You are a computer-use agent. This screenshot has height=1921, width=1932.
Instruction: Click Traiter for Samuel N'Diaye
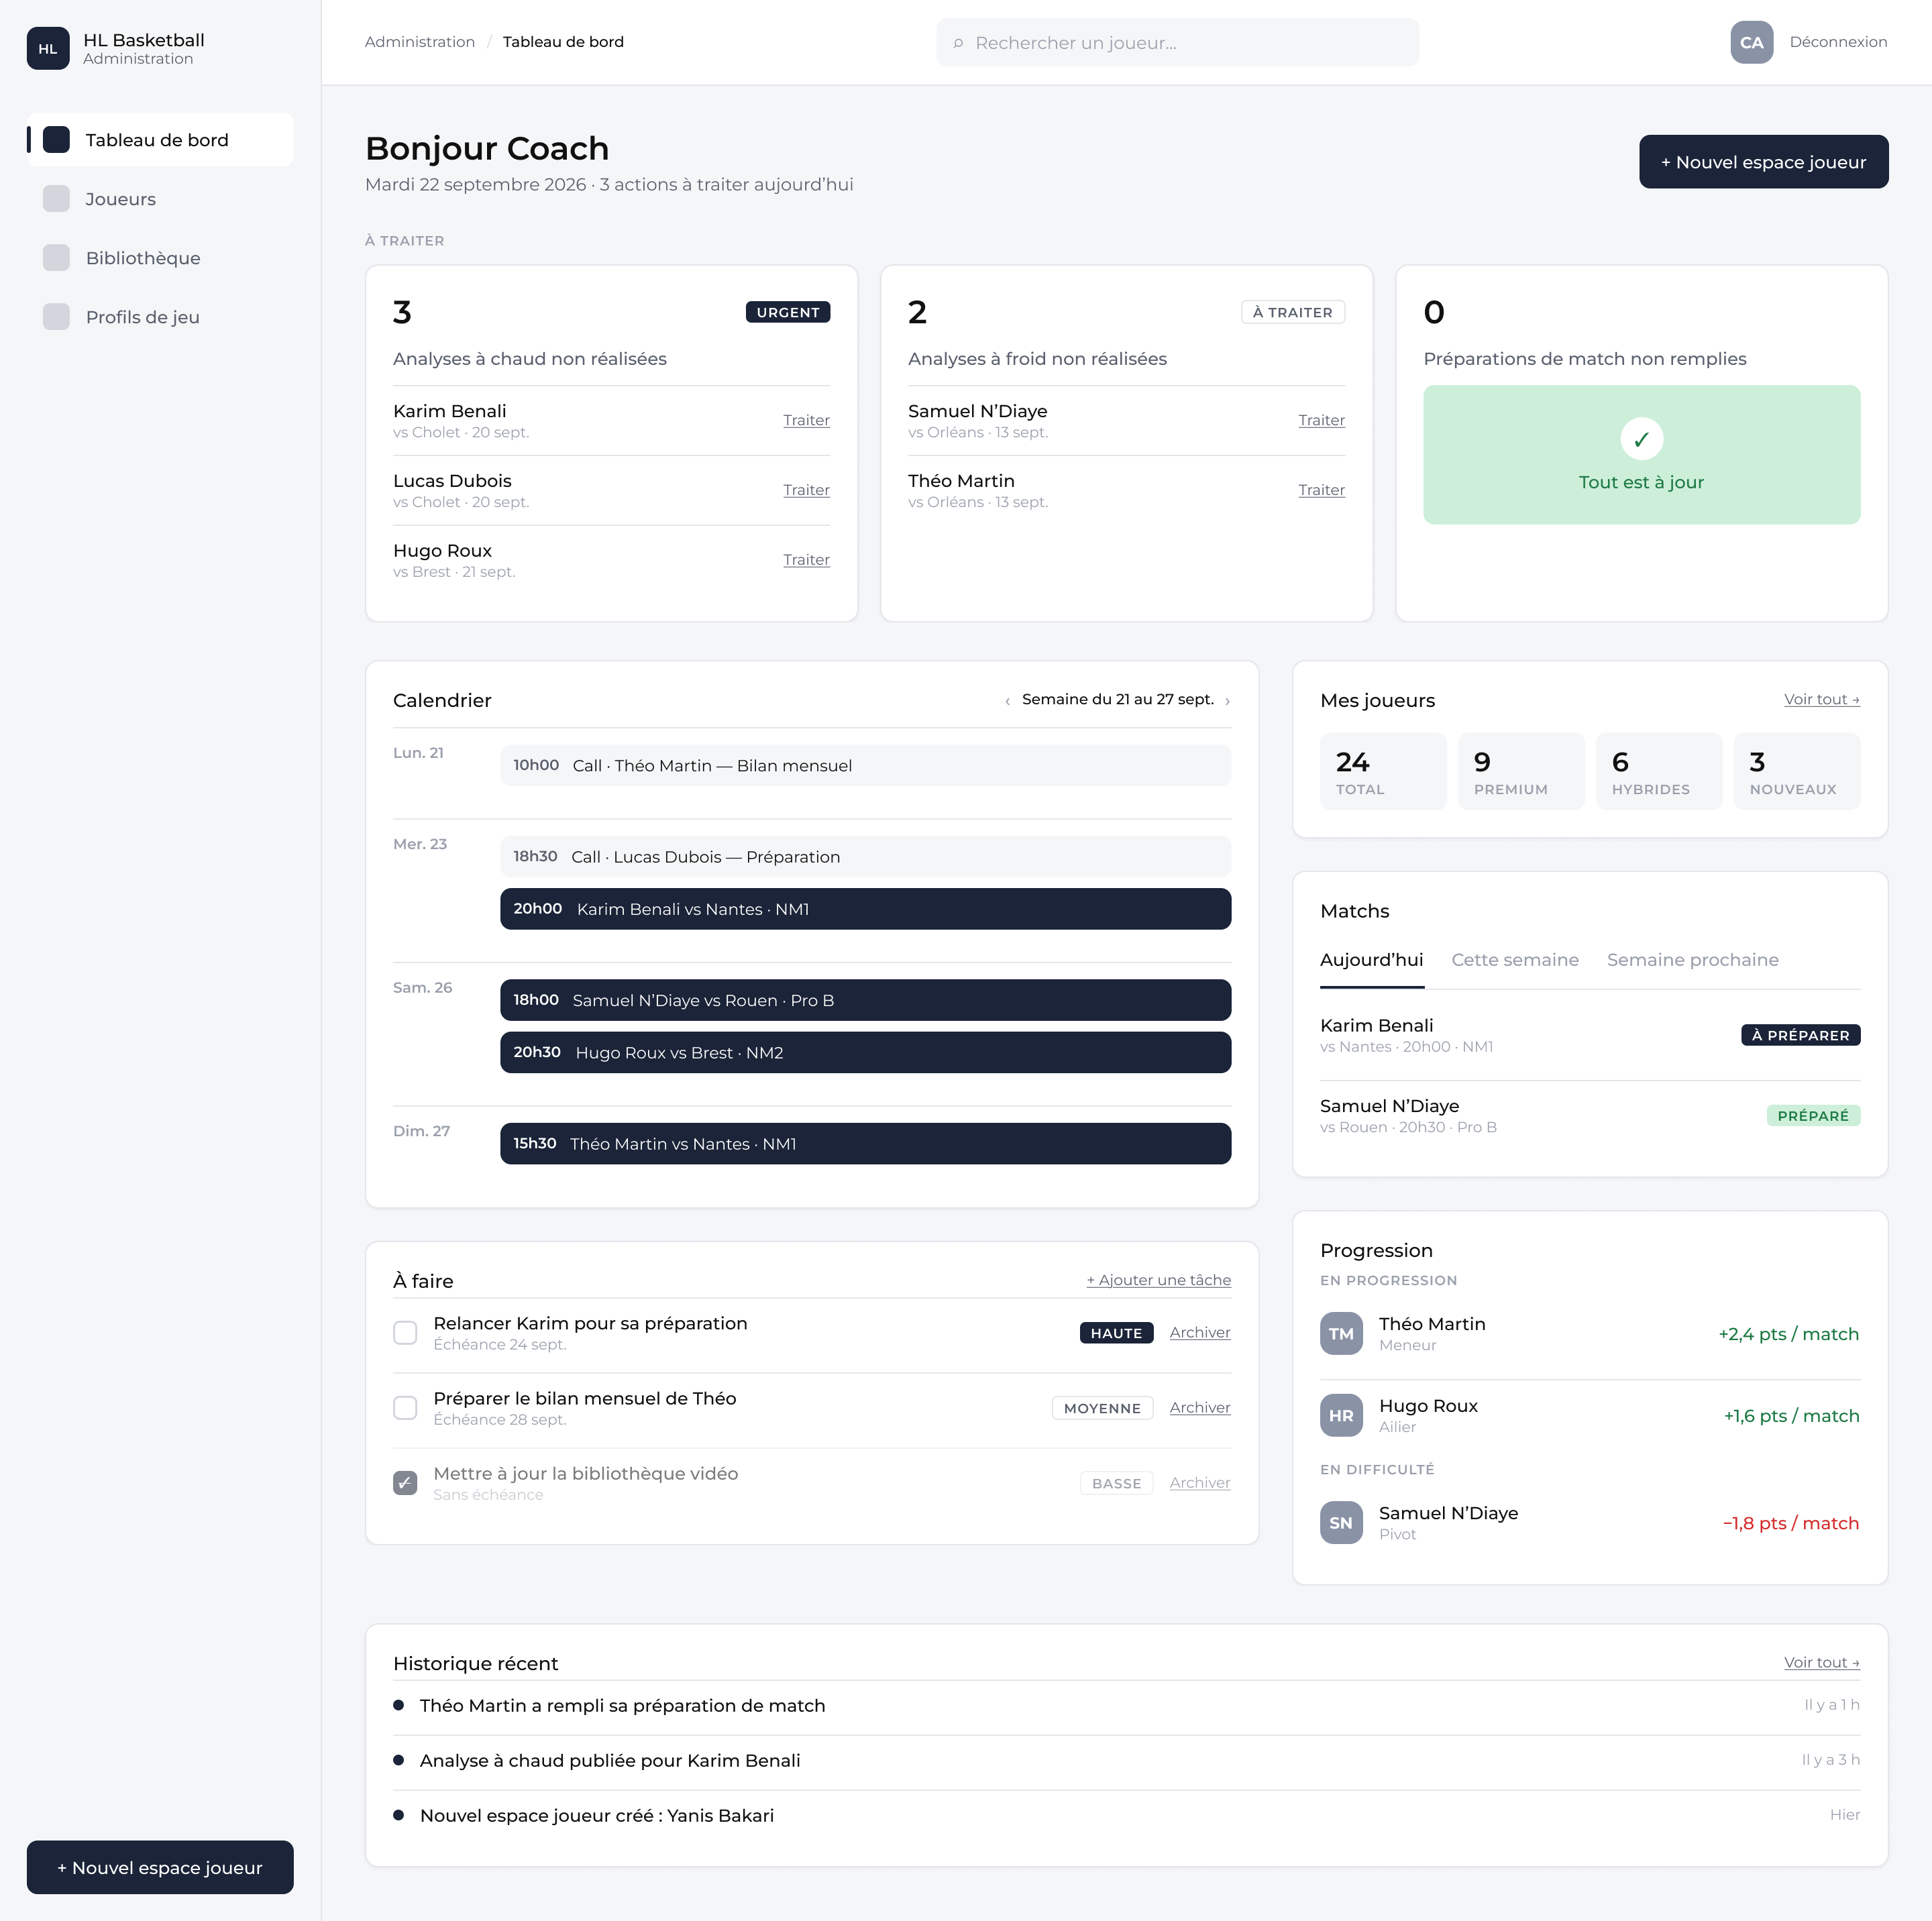1321,420
